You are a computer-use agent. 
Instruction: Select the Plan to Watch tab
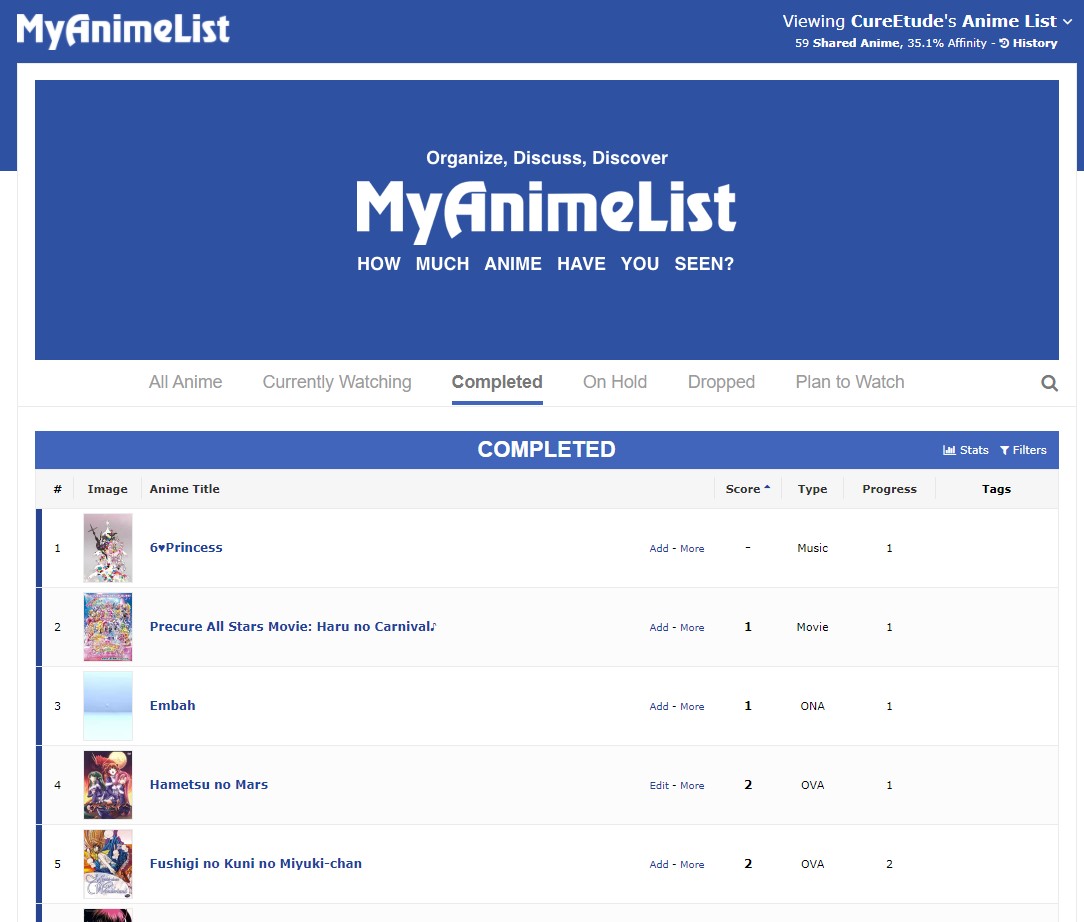tap(849, 382)
